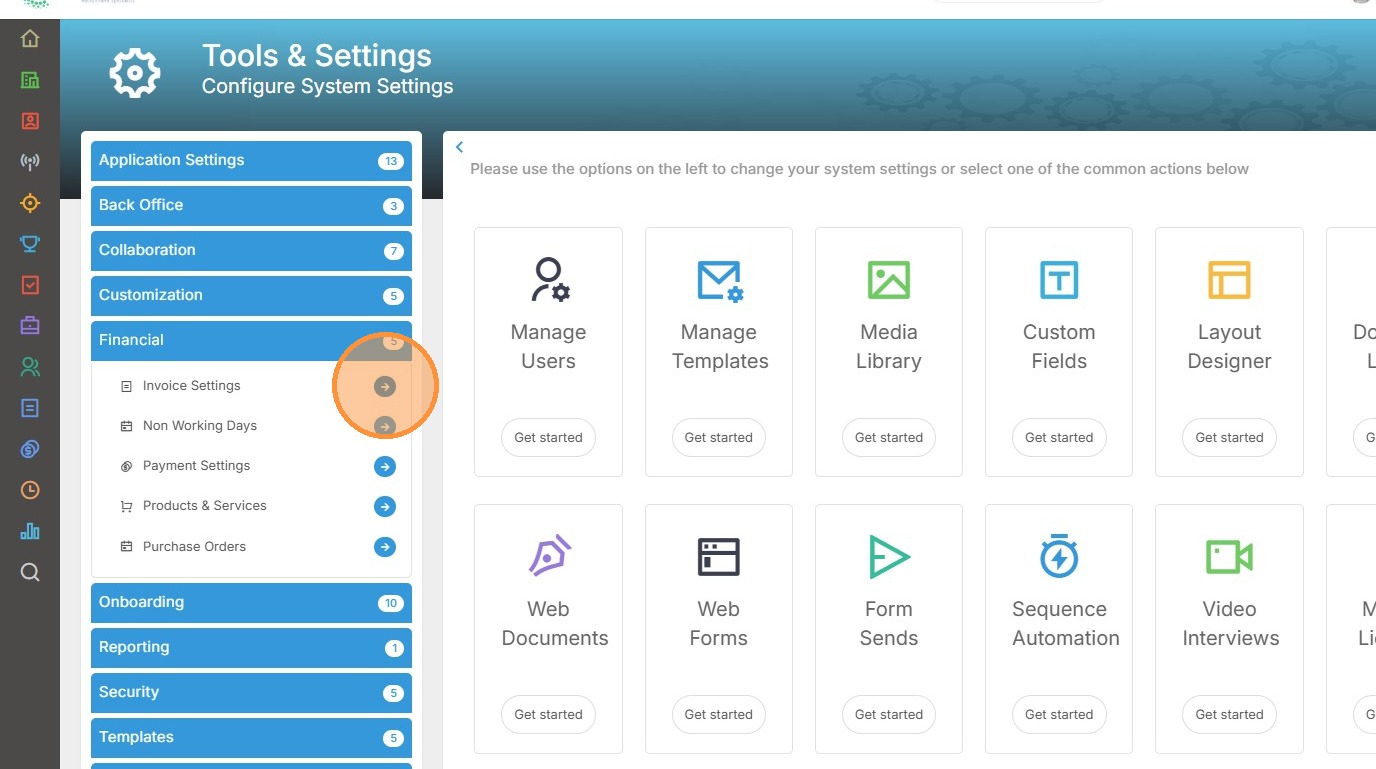Click Get started under Layout Designer
Viewport: 1376px width, 769px height.
1229,438
